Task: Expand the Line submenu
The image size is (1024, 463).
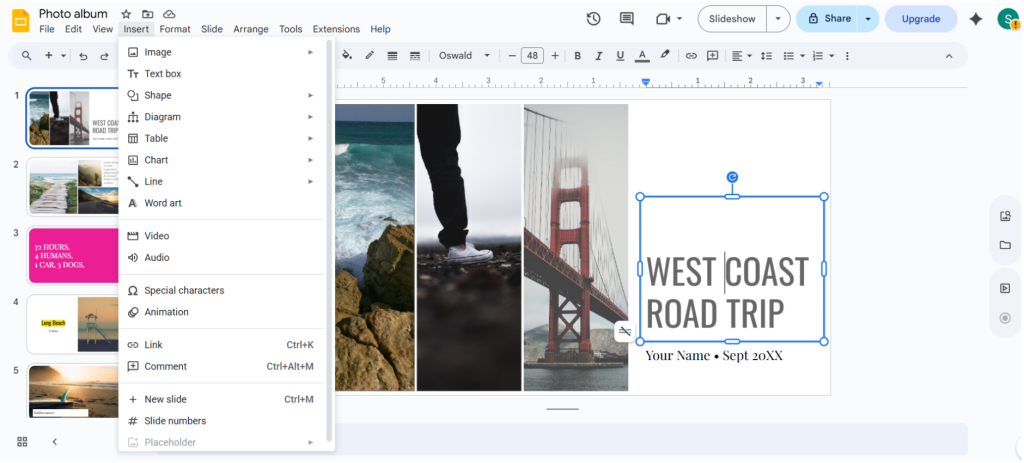Action: pos(221,182)
